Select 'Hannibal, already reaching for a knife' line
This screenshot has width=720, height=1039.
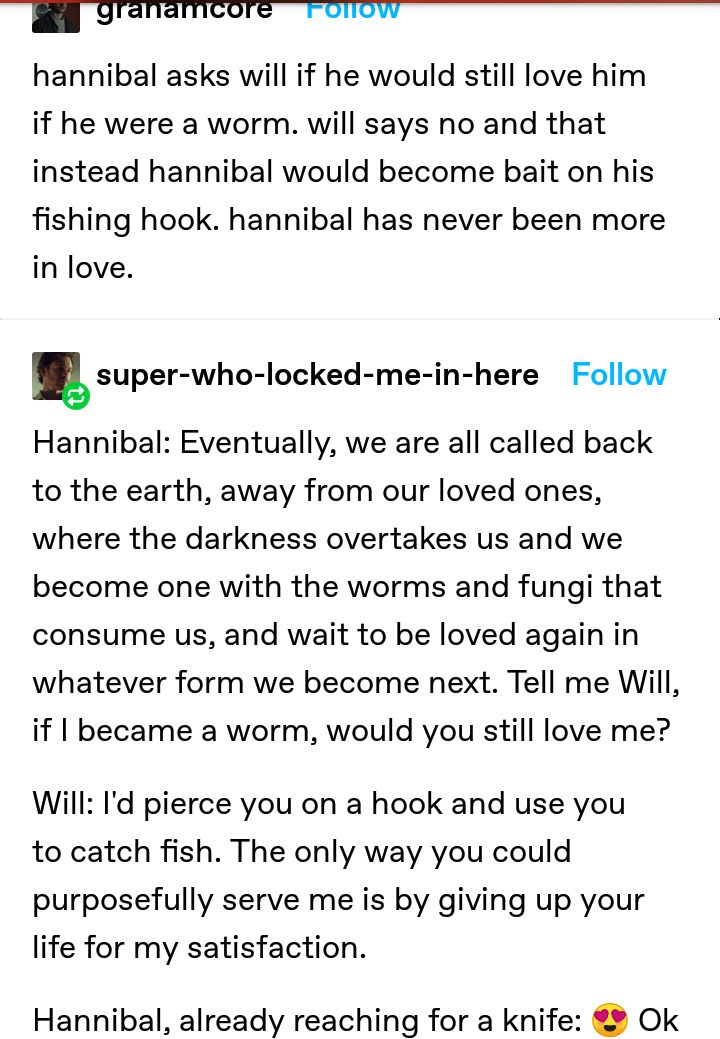pyautogui.click(x=307, y=1020)
